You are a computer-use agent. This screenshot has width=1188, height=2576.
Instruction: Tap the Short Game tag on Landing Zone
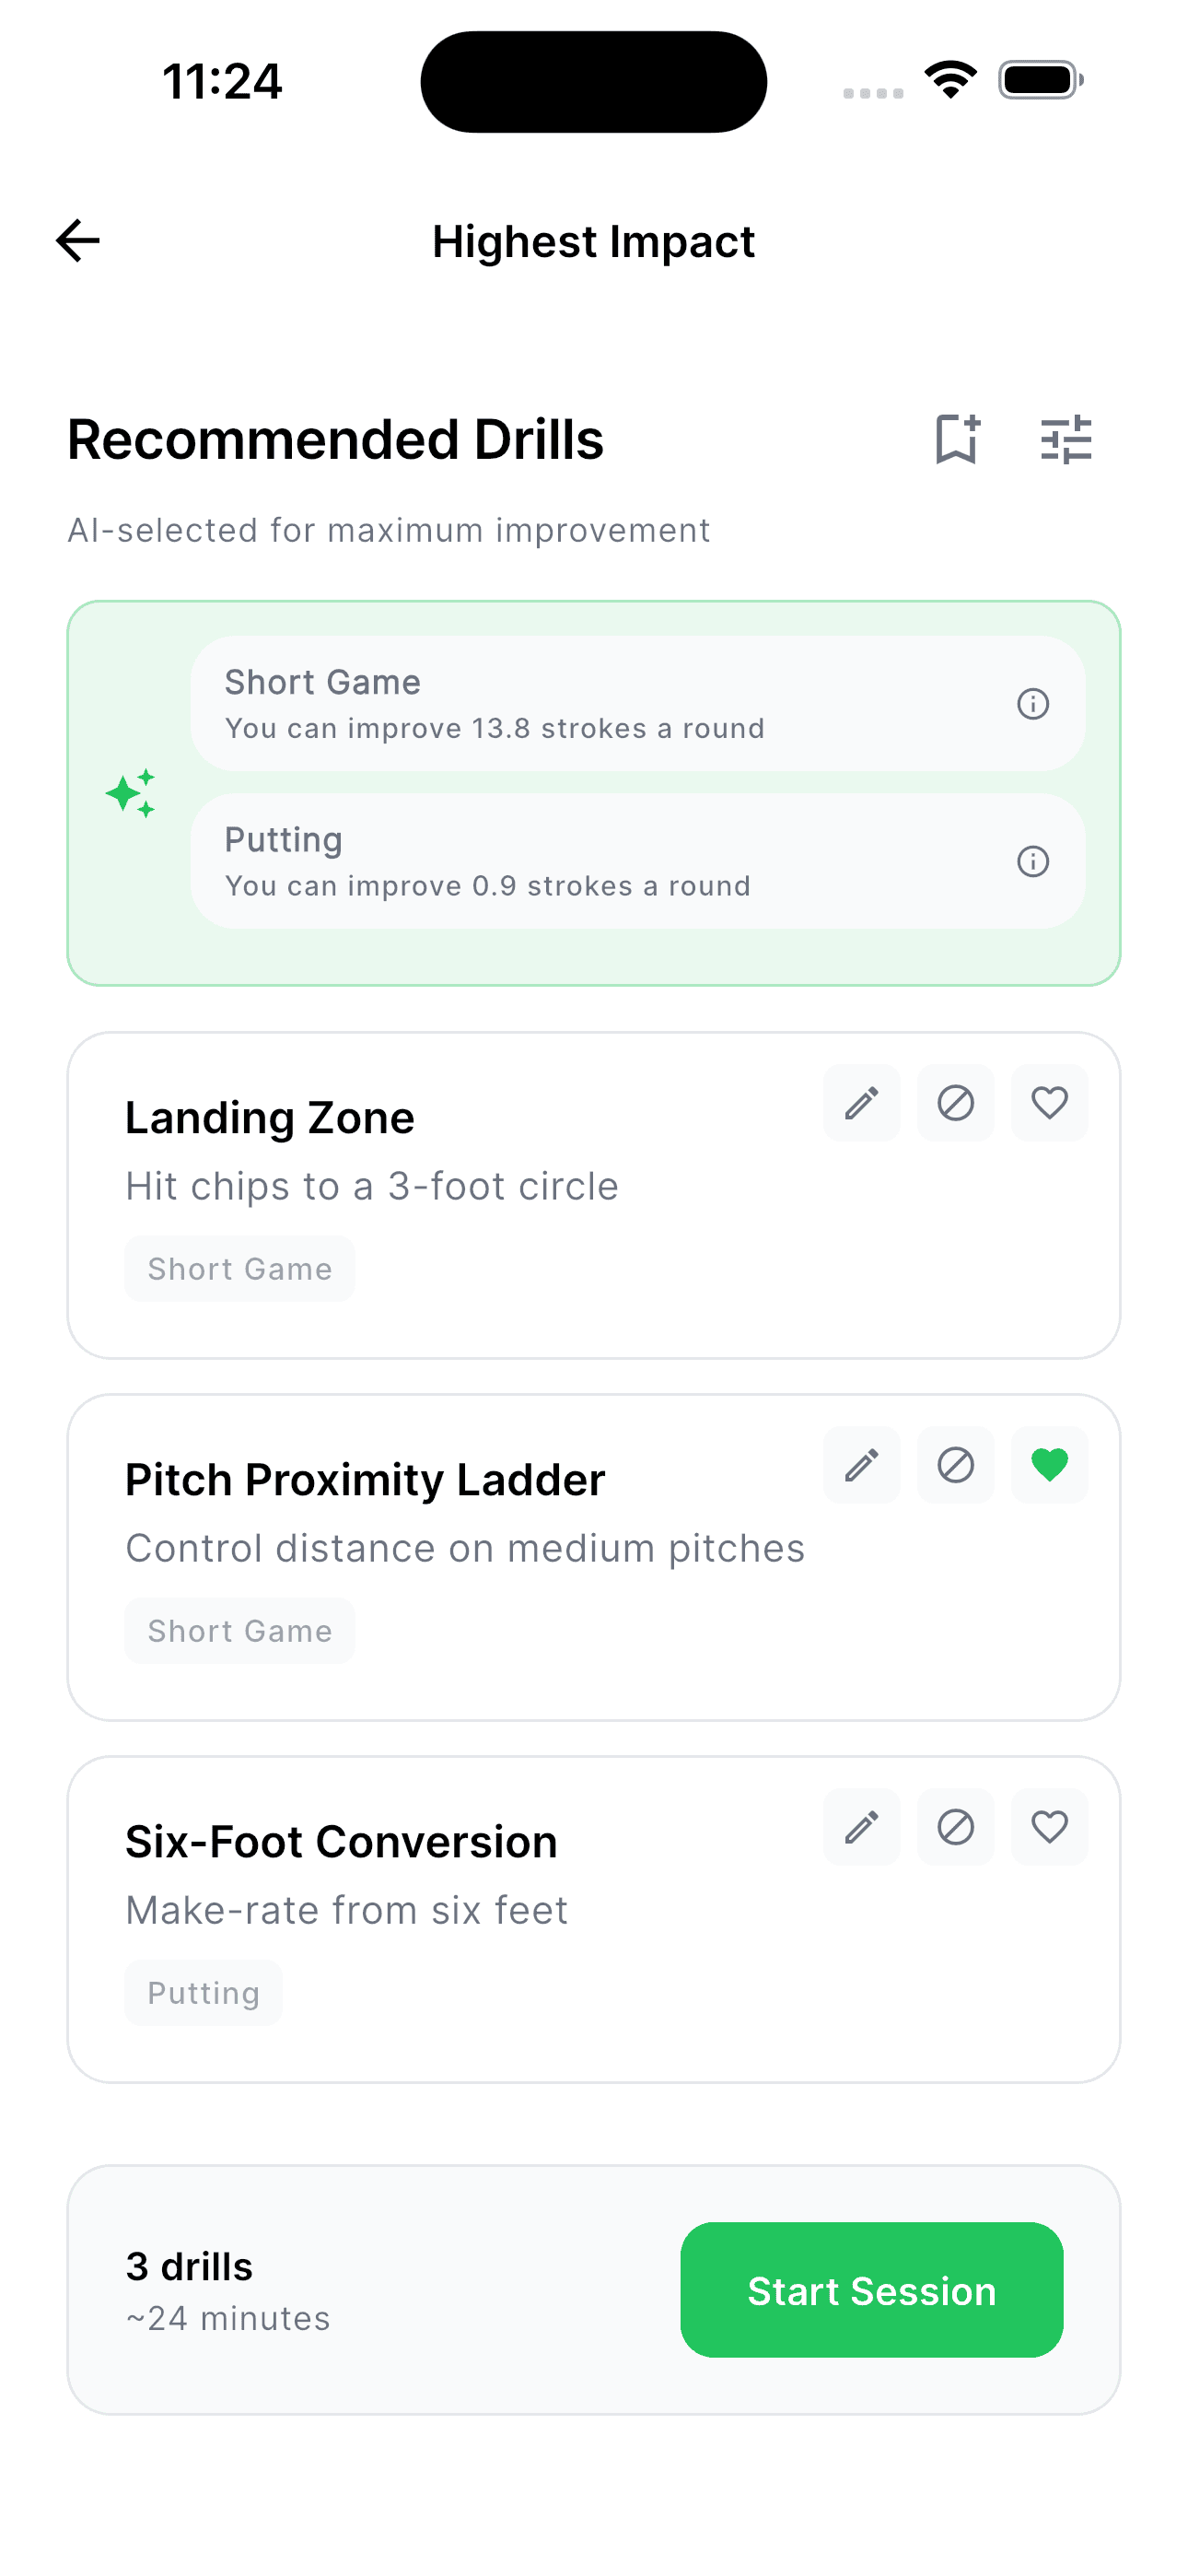(x=240, y=1269)
